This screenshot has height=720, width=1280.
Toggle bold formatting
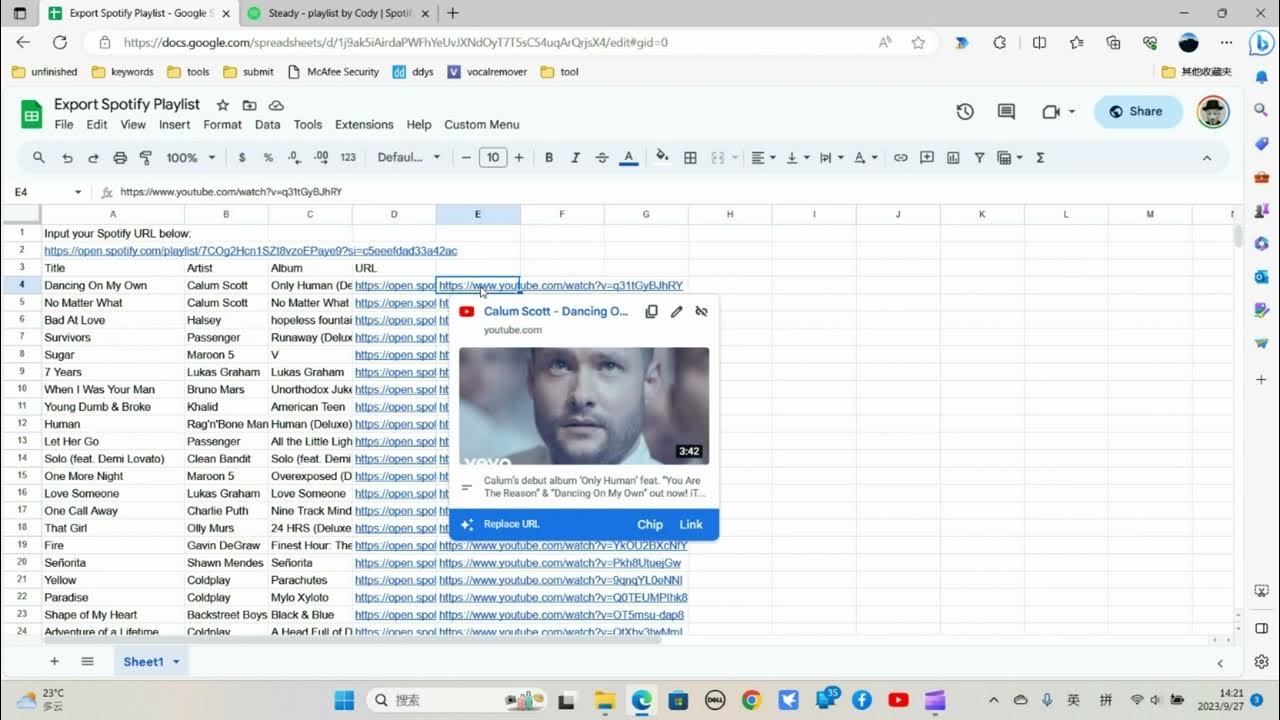tap(549, 158)
